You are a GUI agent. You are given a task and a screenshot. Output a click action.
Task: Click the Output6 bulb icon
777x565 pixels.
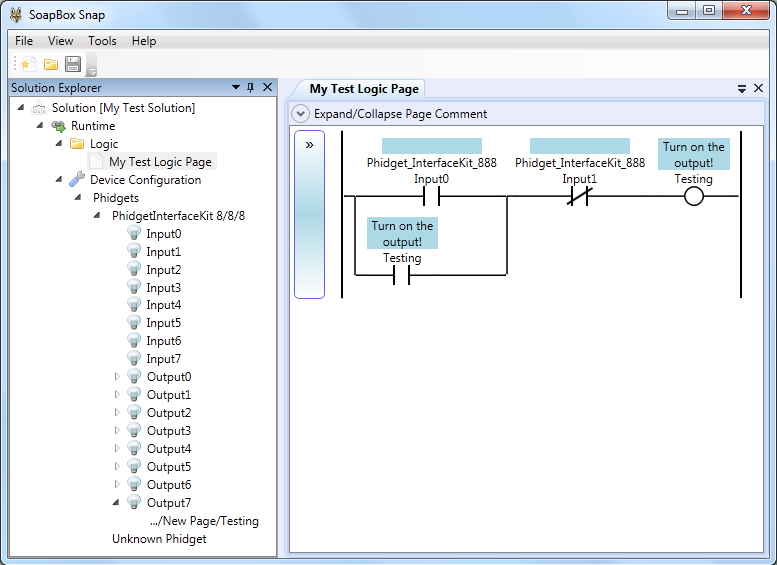click(134, 484)
